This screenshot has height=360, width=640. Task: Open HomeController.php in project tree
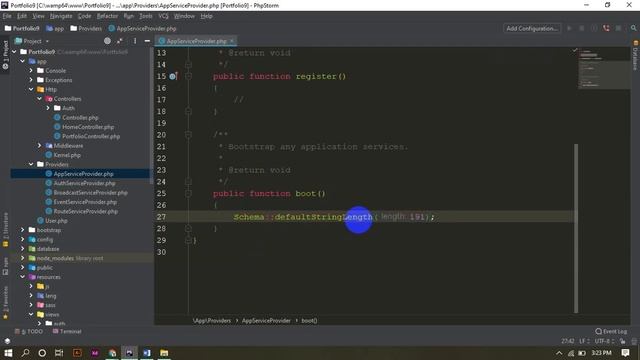tap(84, 127)
